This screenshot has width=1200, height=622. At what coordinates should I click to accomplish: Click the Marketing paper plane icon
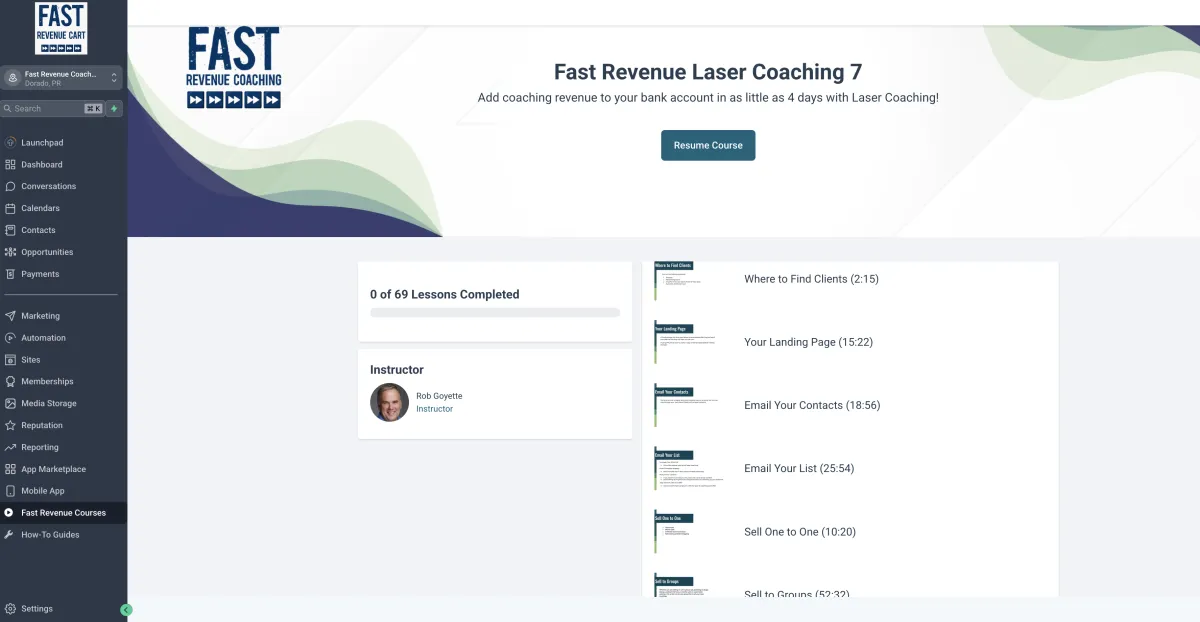point(10,316)
